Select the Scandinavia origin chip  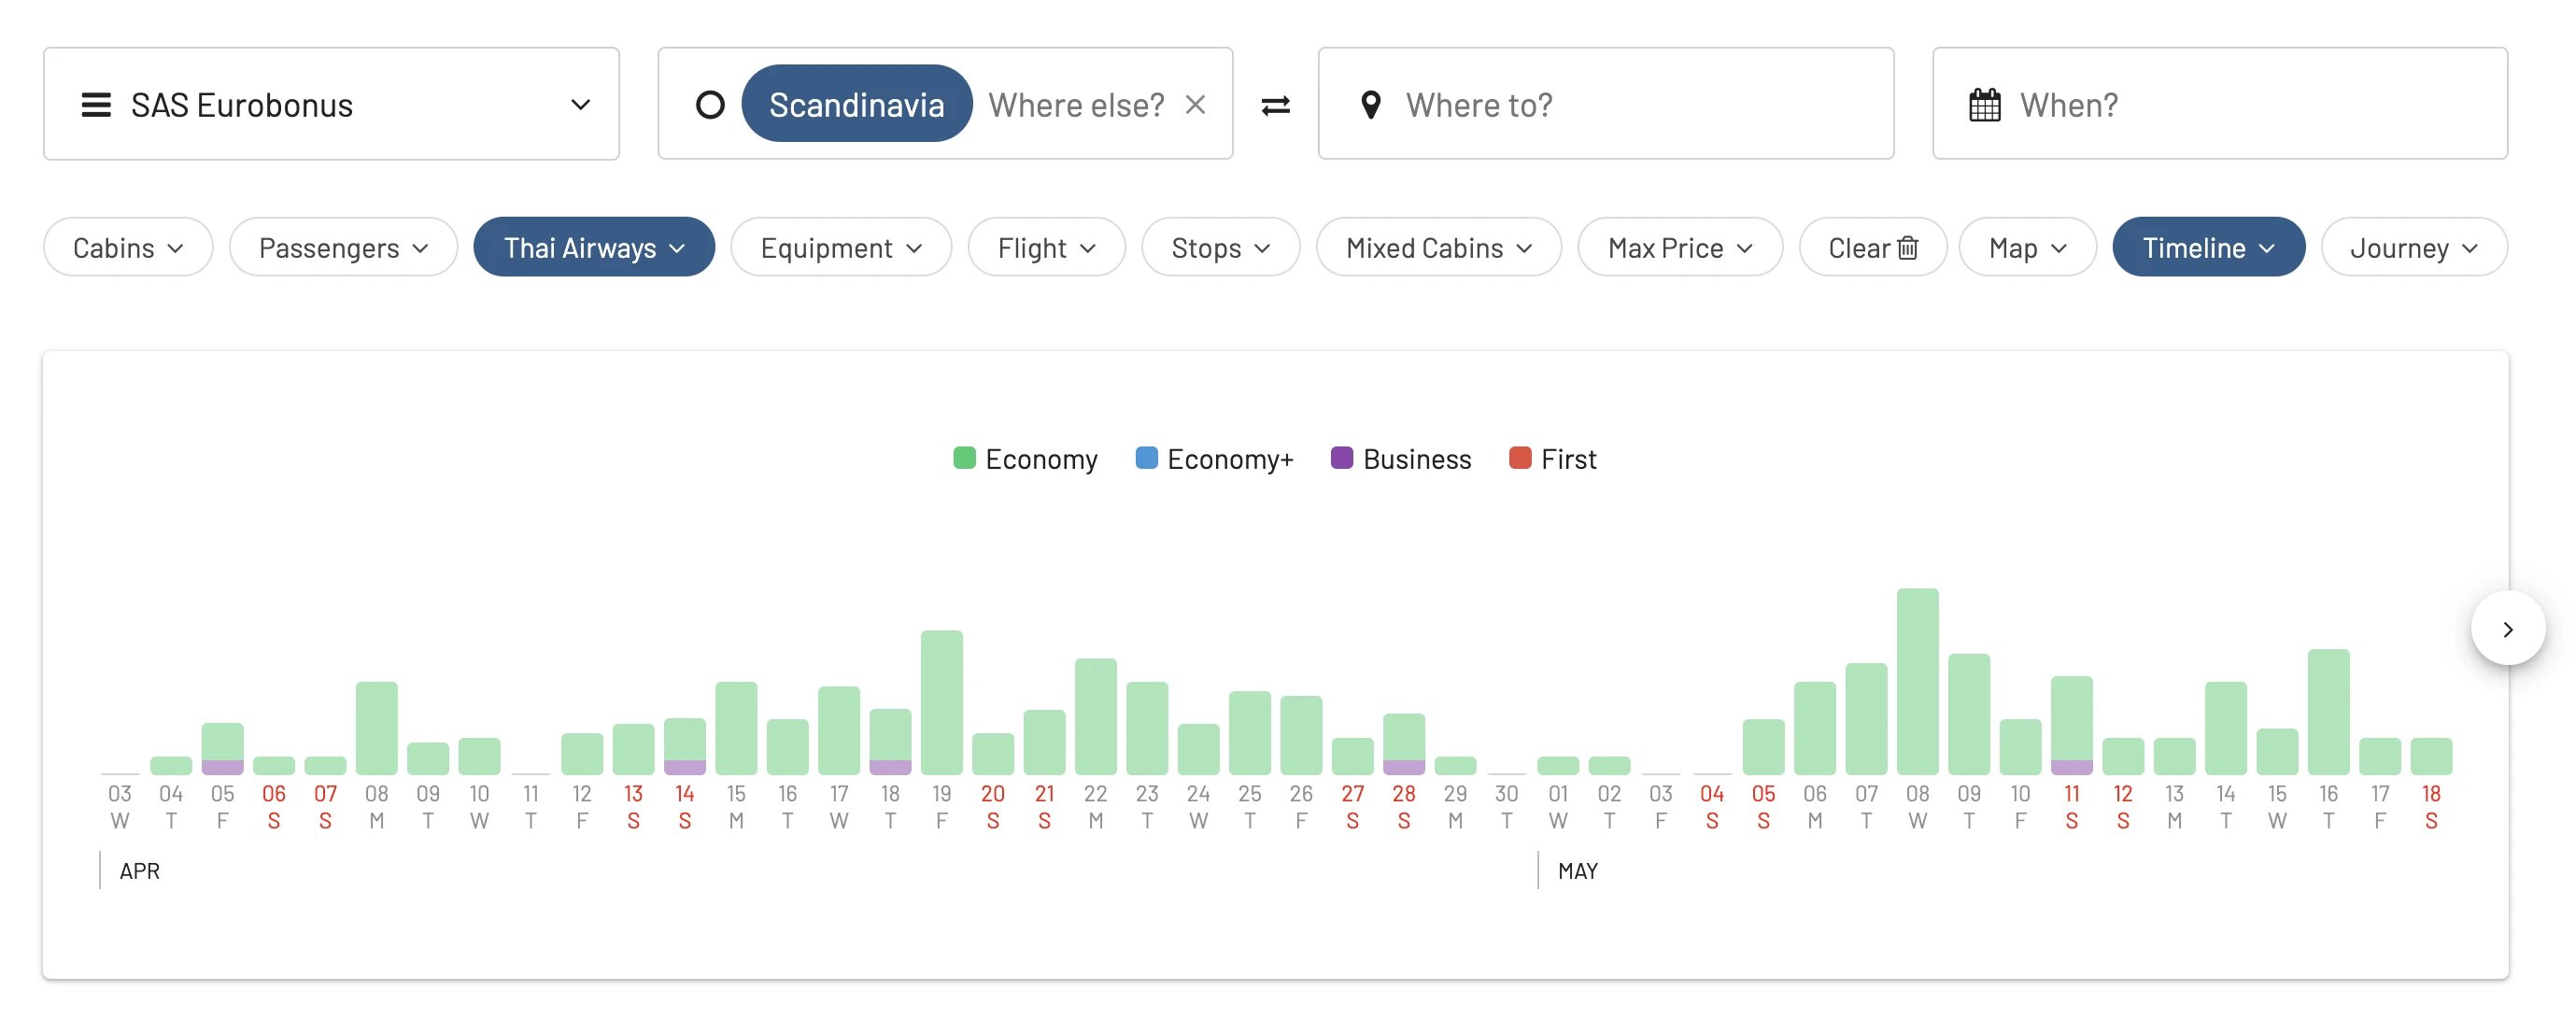[856, 104]
